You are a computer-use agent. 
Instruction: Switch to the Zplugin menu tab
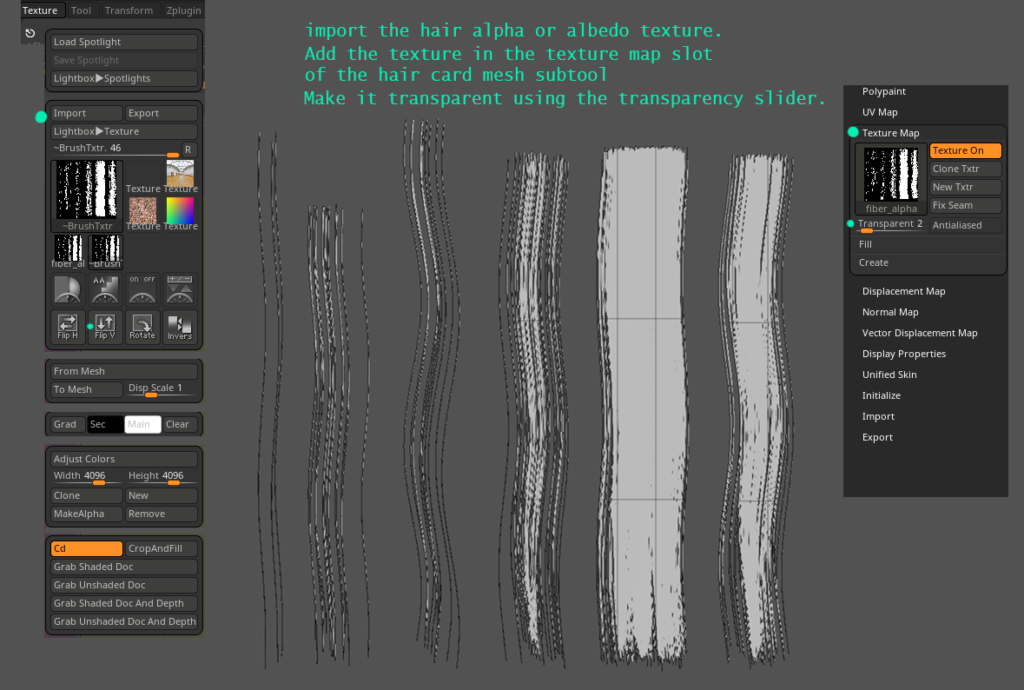(x=181, y=10)
